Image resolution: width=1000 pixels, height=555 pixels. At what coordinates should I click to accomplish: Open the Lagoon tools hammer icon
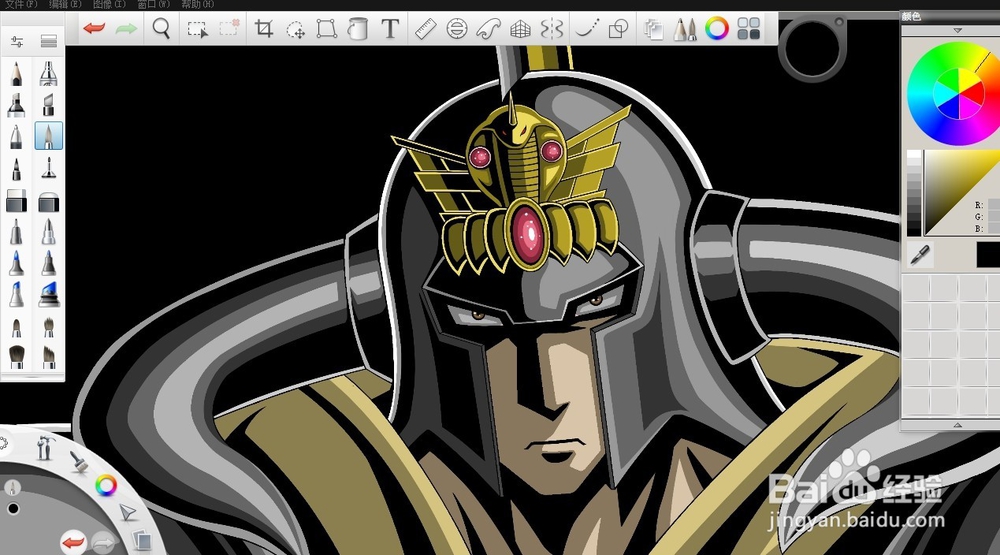coord(45,446)
